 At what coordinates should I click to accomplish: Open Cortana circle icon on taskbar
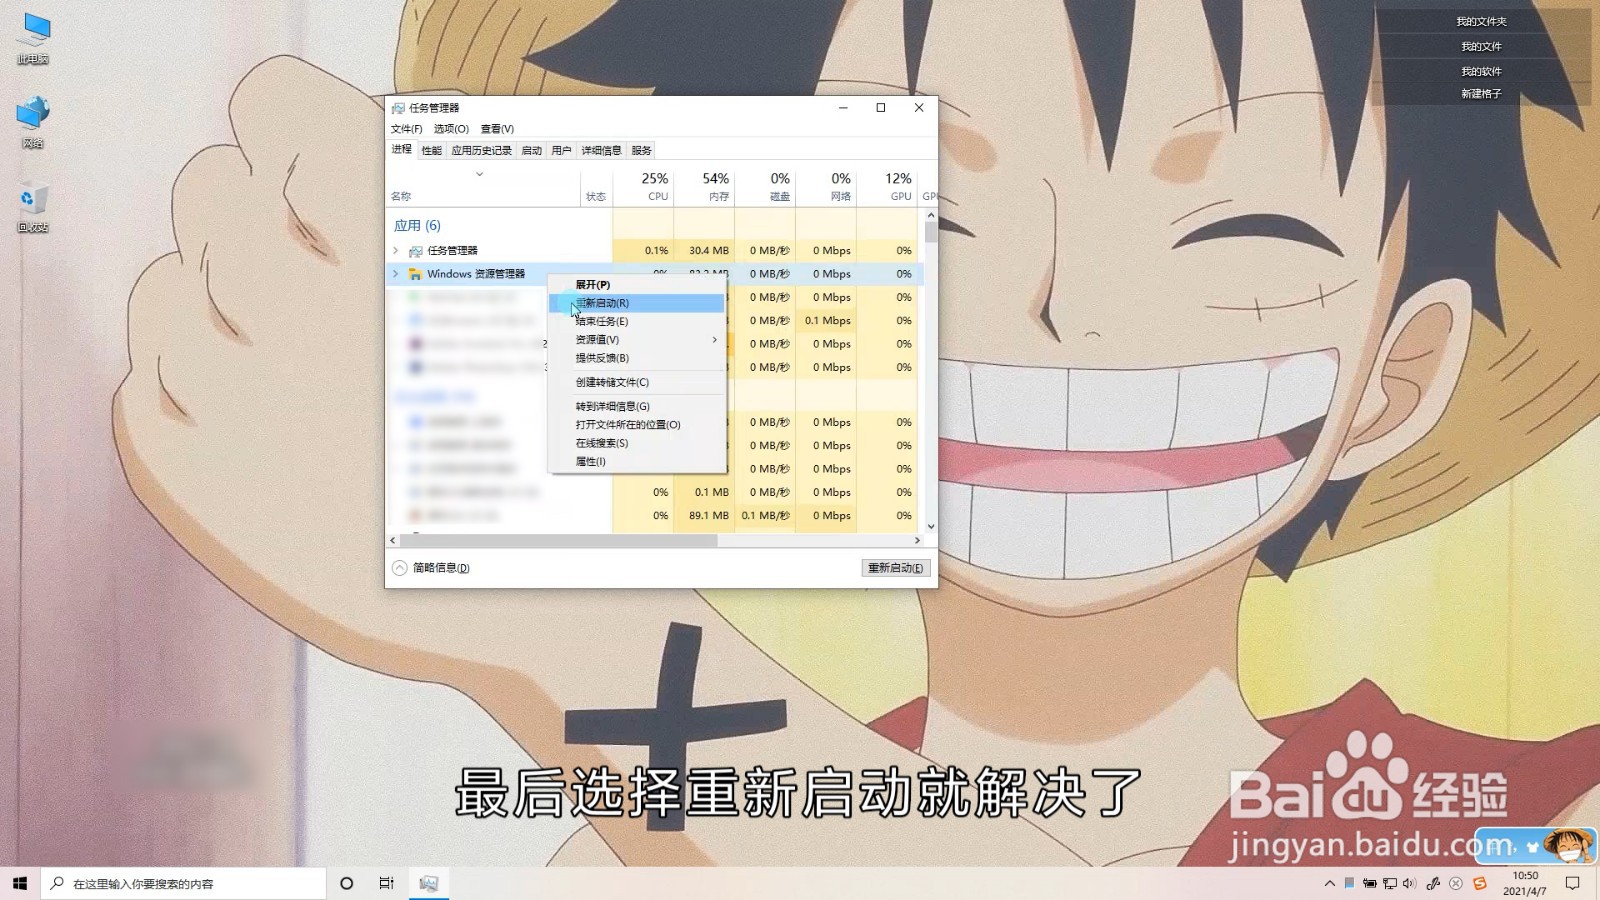click(x=346, y=883)
